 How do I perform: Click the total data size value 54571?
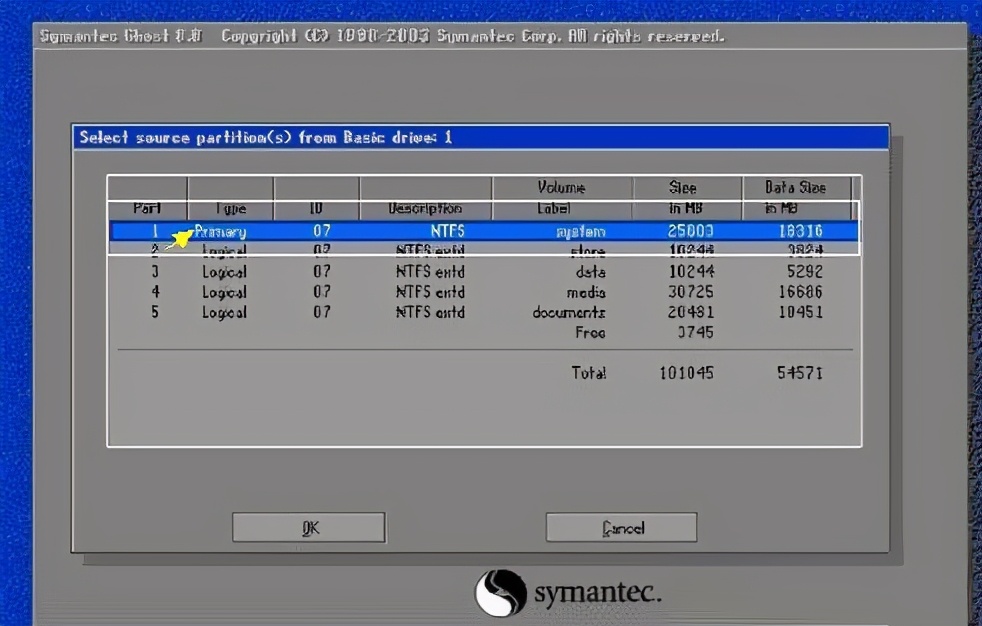(799, 373)
